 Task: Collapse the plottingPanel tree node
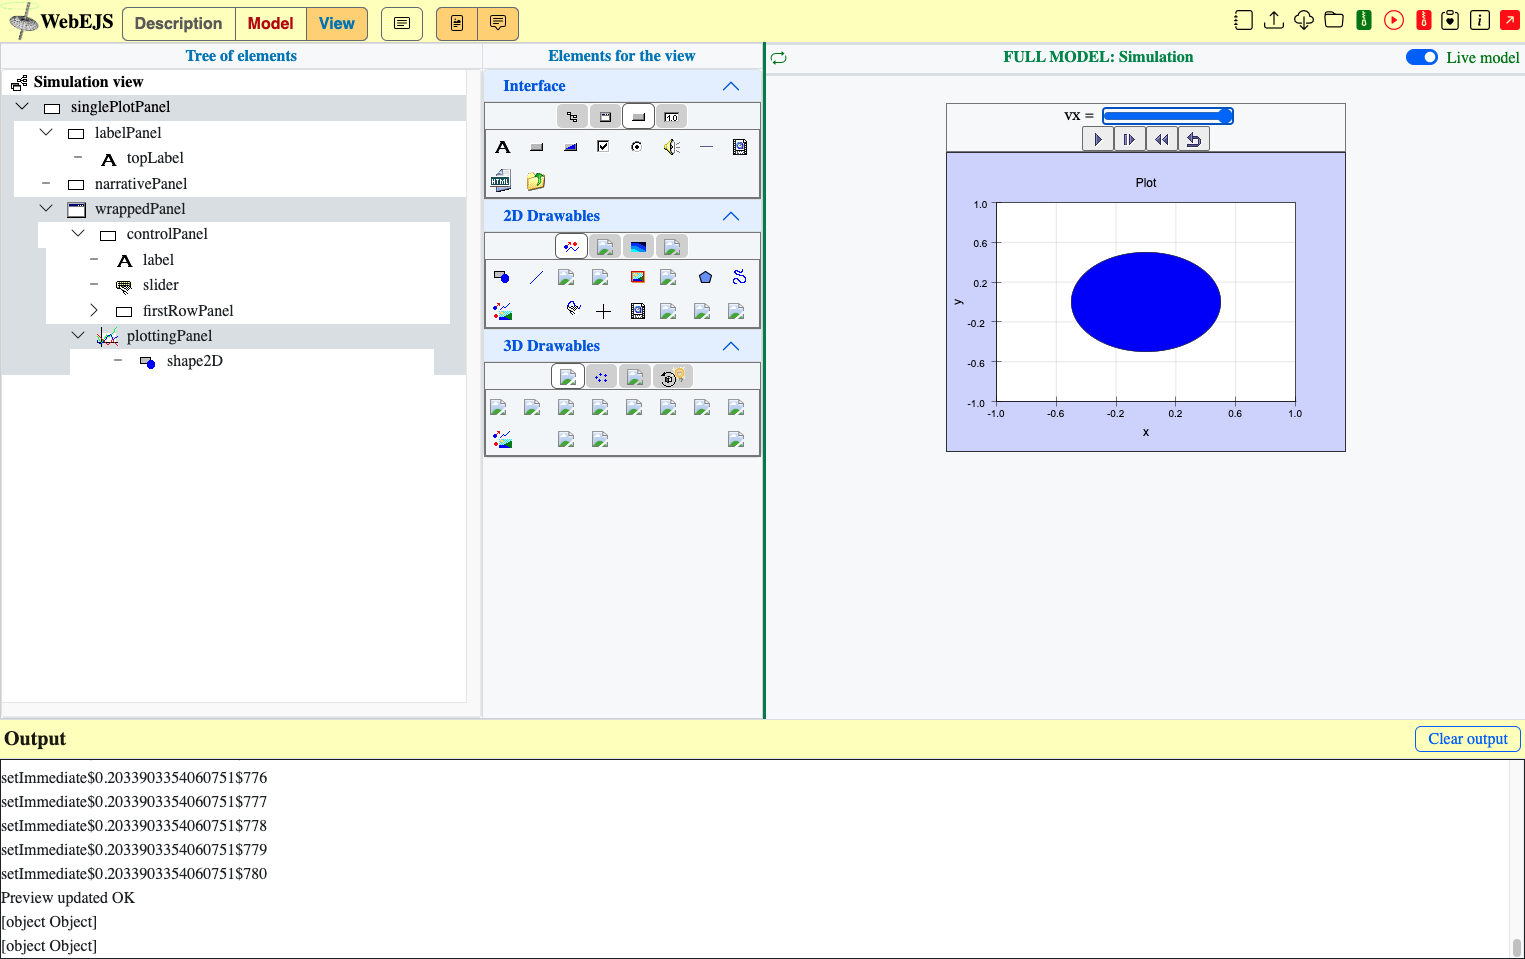(x=78, y=335)
